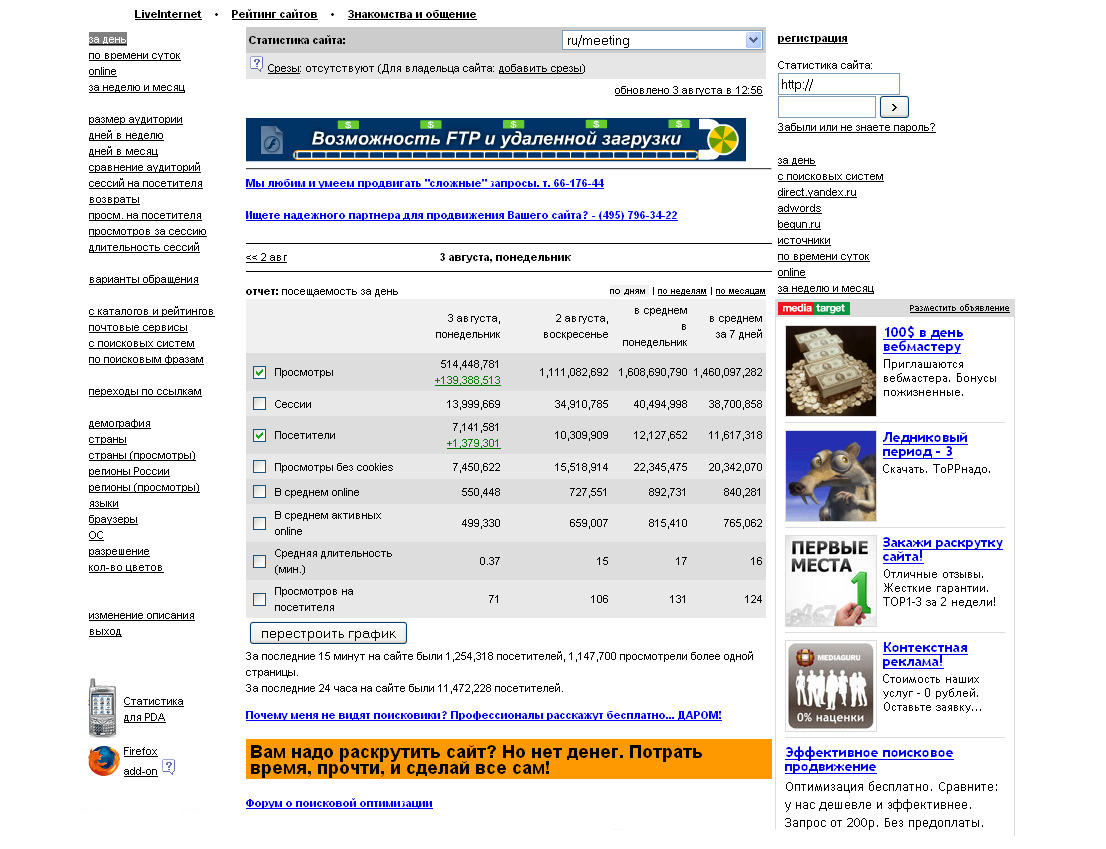Image resolution: width=1106 pixels, height=849 pixels.
Task: Click the orange Вам надо раскрутить сайт banner
Action: coord(509,759)
